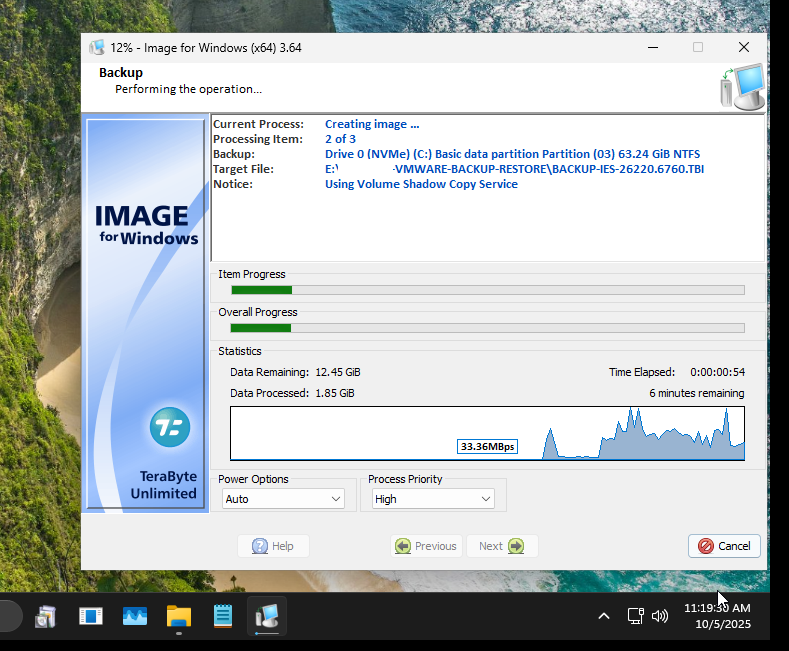789x651 pixels.
Task: Click the network icon in system tray
Action: [636, 616]
